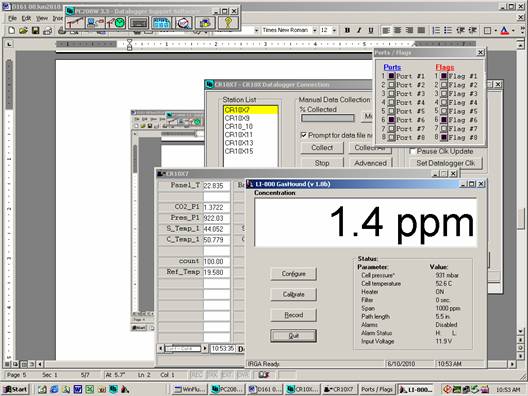This screenshot has width=528, height=396.
Task: Toggle Port #6 checkbox
Action: [391, 120]
